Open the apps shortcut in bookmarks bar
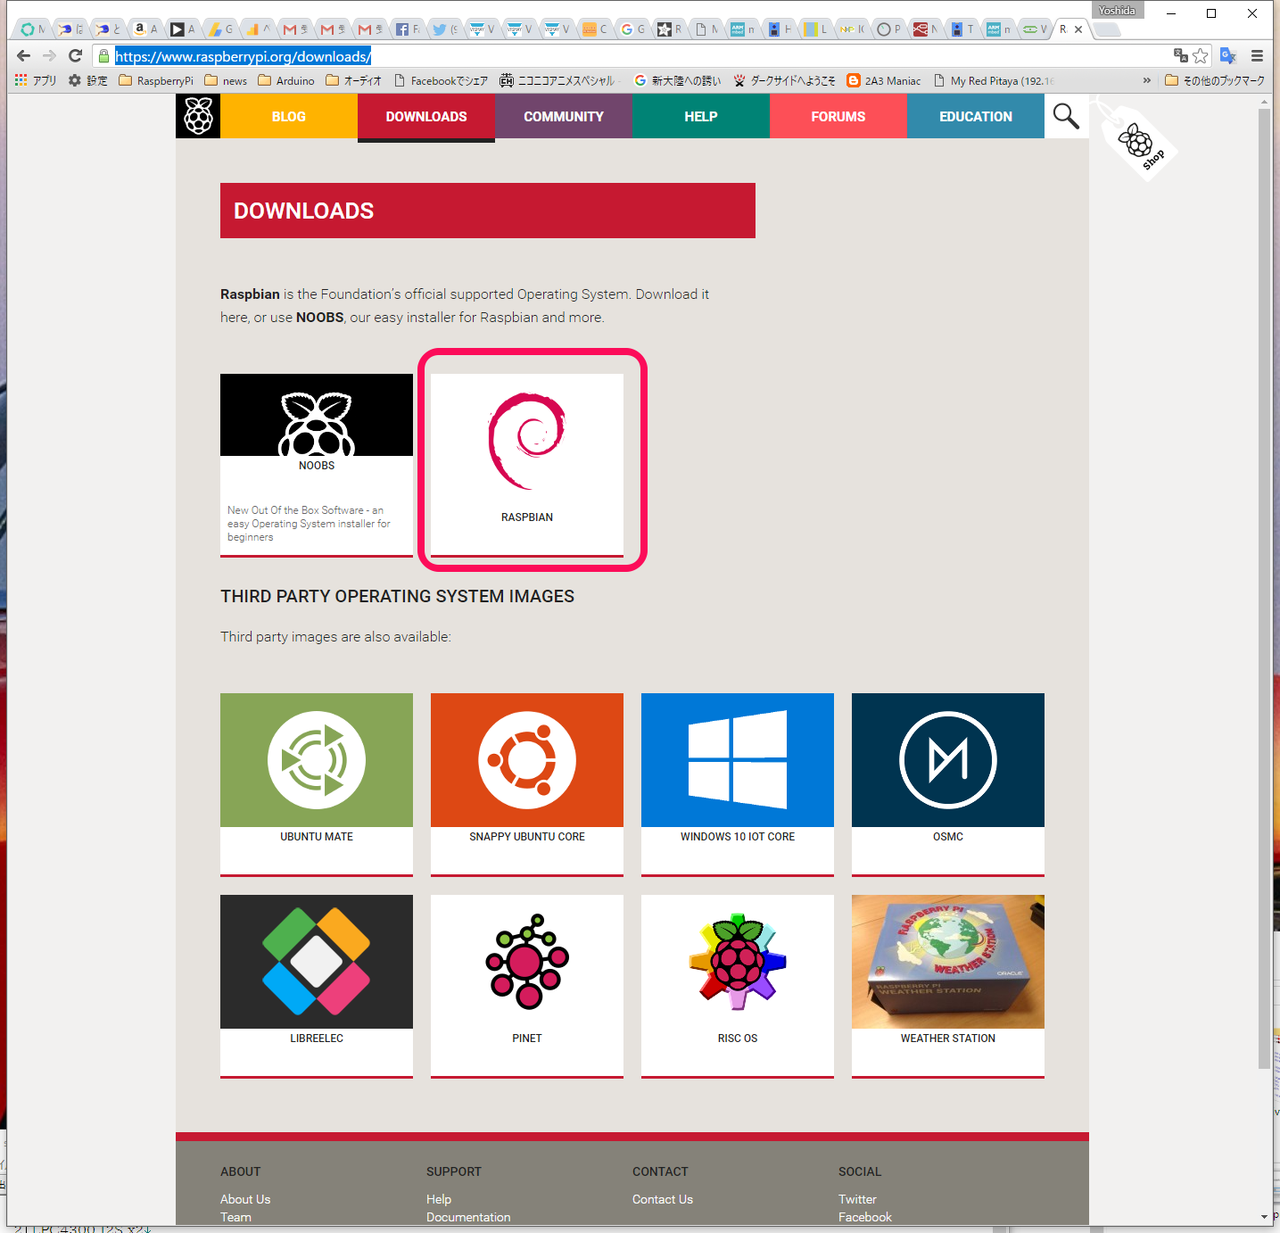This screenshot has width=1280, height=1233. tap(35, 81)
